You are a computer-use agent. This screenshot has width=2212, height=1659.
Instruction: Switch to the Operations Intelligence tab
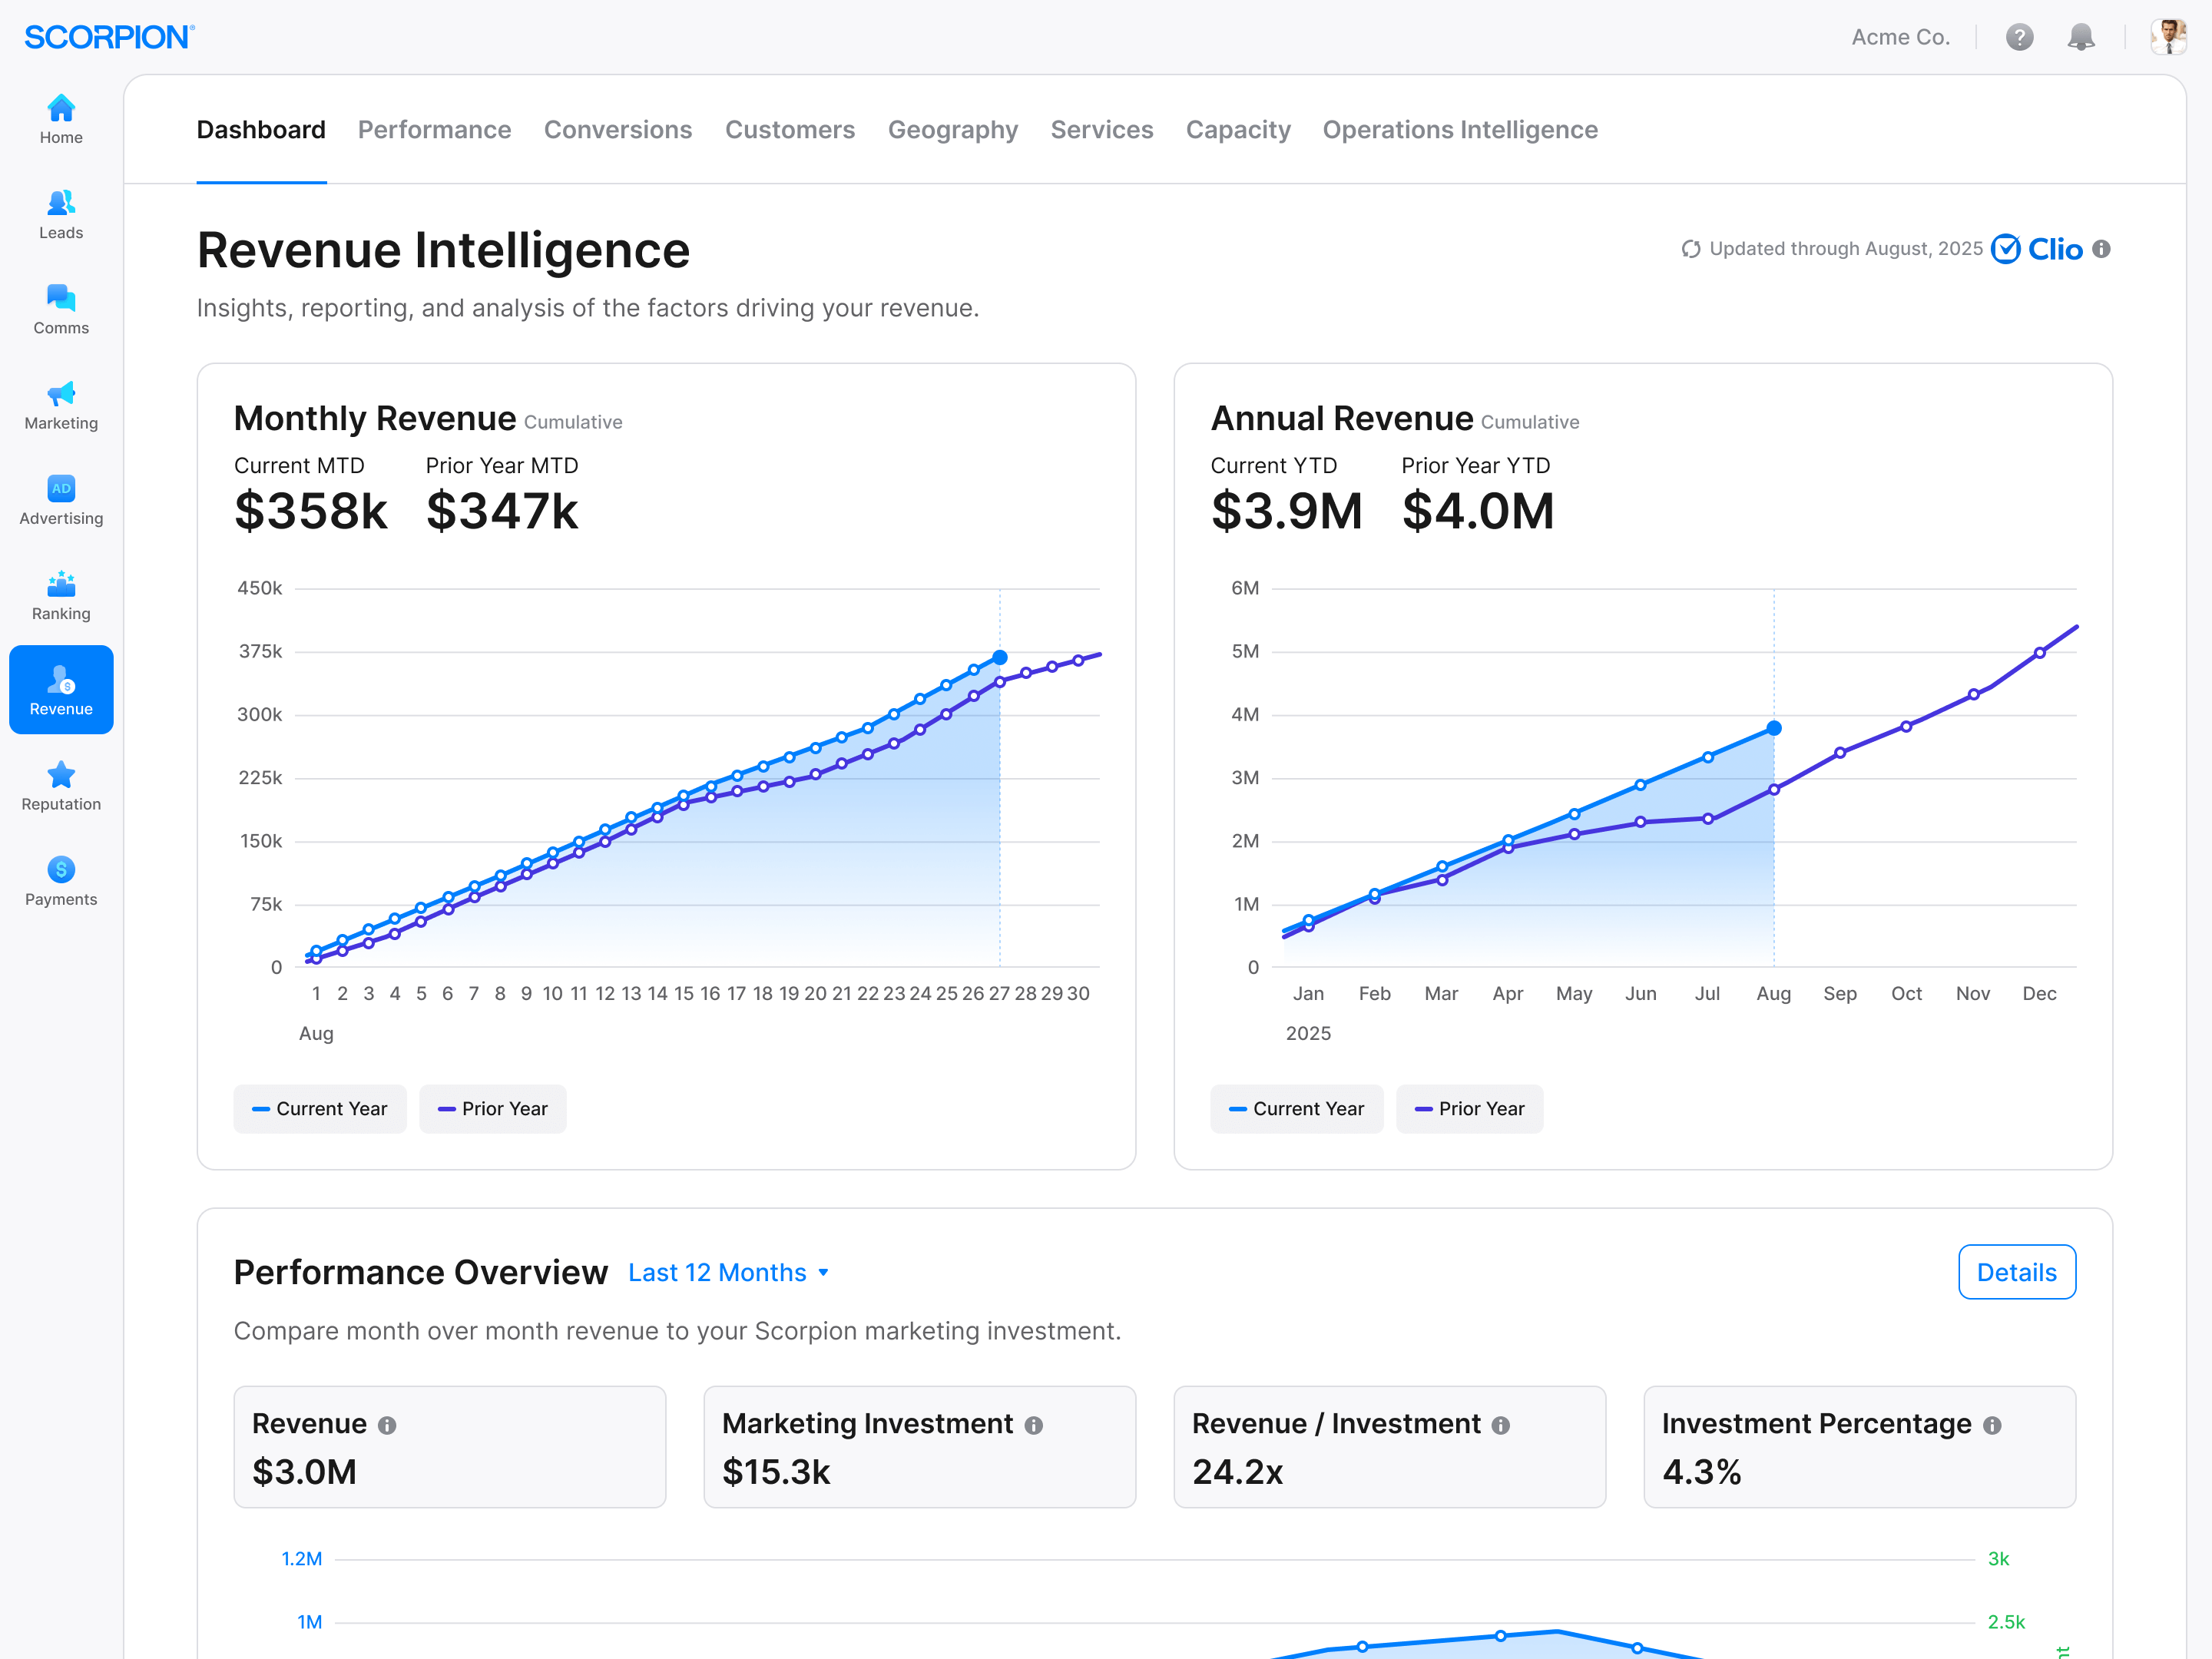(1459, 130)
